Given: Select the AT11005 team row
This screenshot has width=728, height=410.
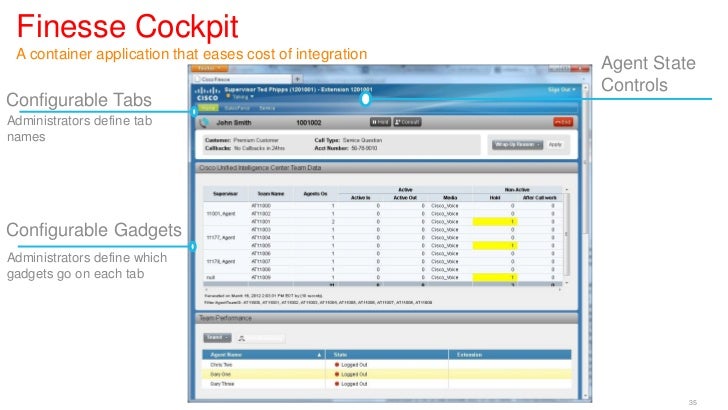Looking at the screenshot, I should (x=383, y=245).
